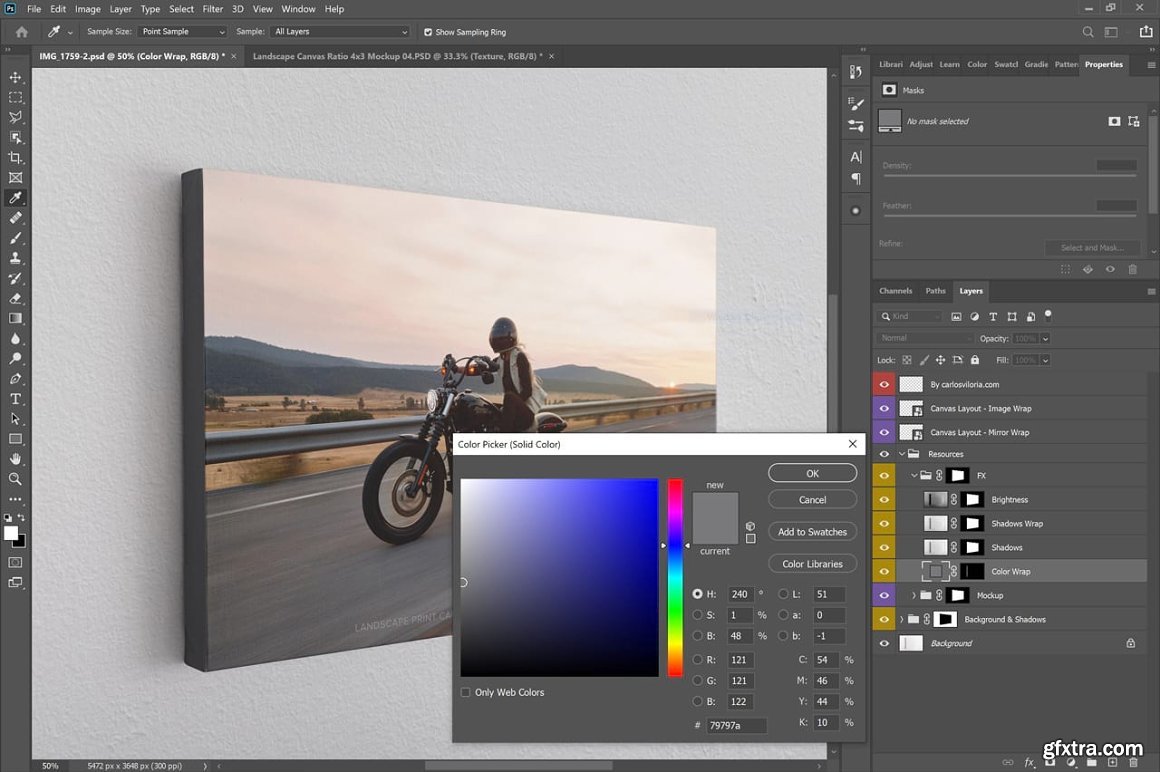Open Color Libraries from Color Picker
Image resolution: width=1160 pixels, height=772 pixels.
tap(812, 564)
